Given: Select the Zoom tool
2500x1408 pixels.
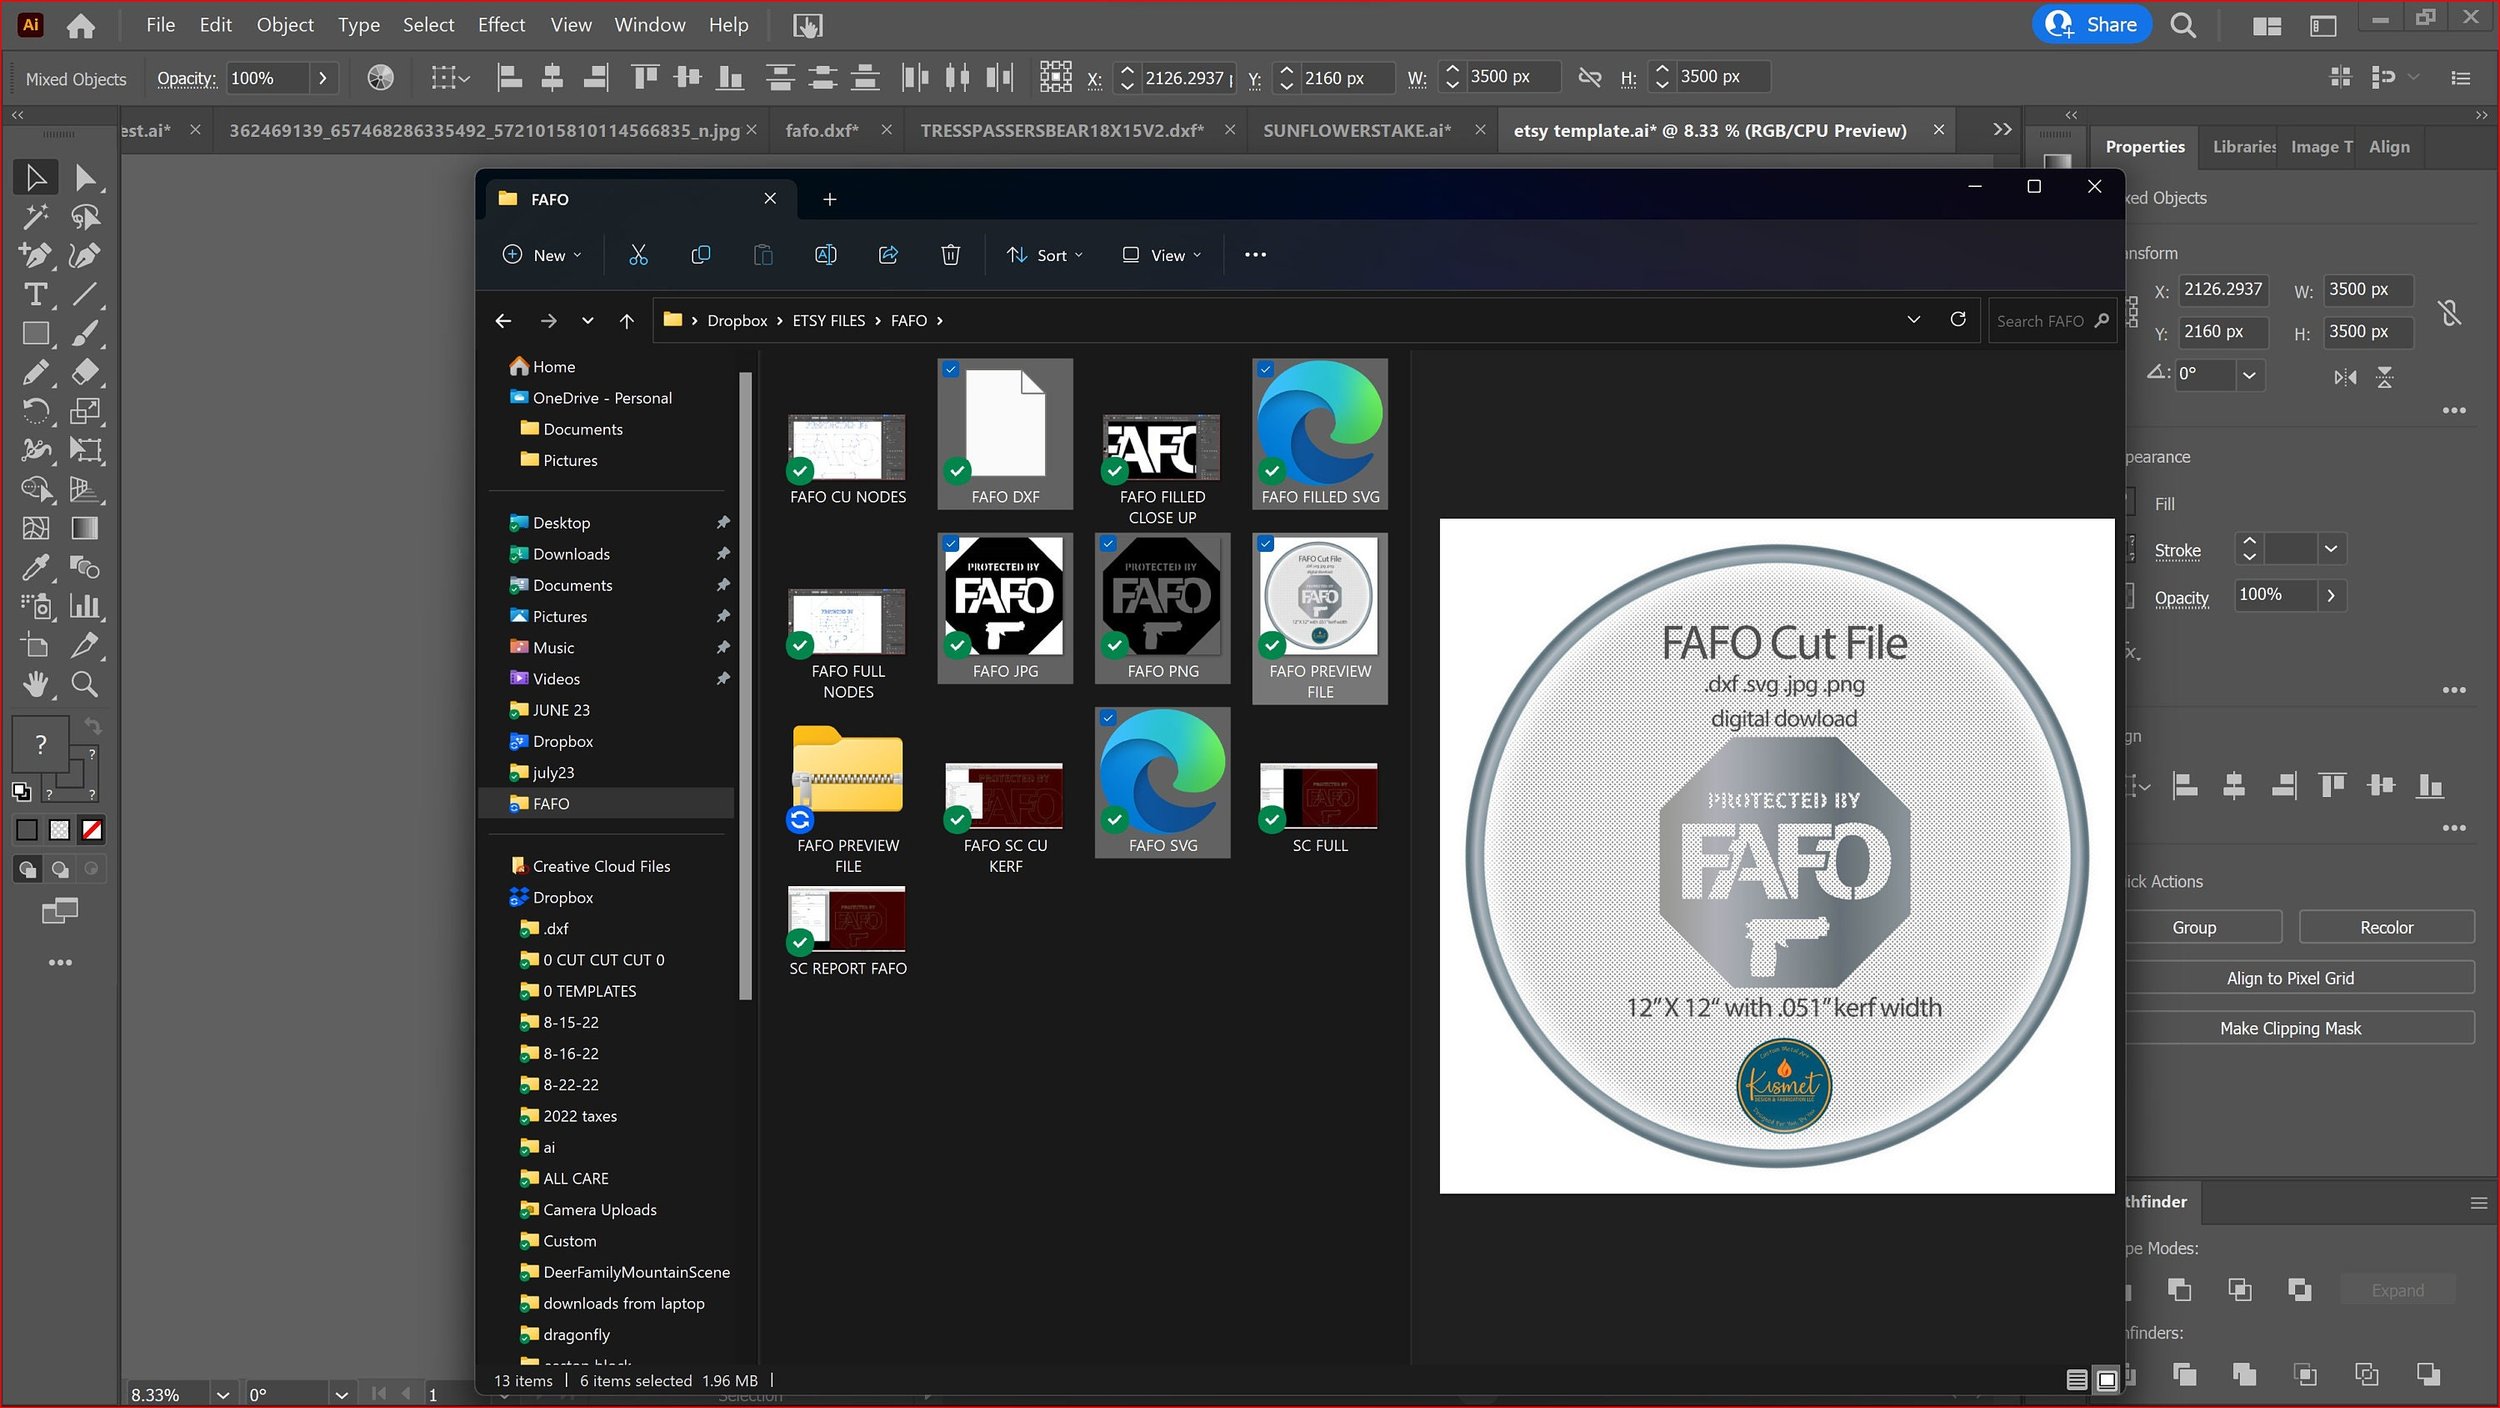Looking at the screenshot, I should click(85, 684).
